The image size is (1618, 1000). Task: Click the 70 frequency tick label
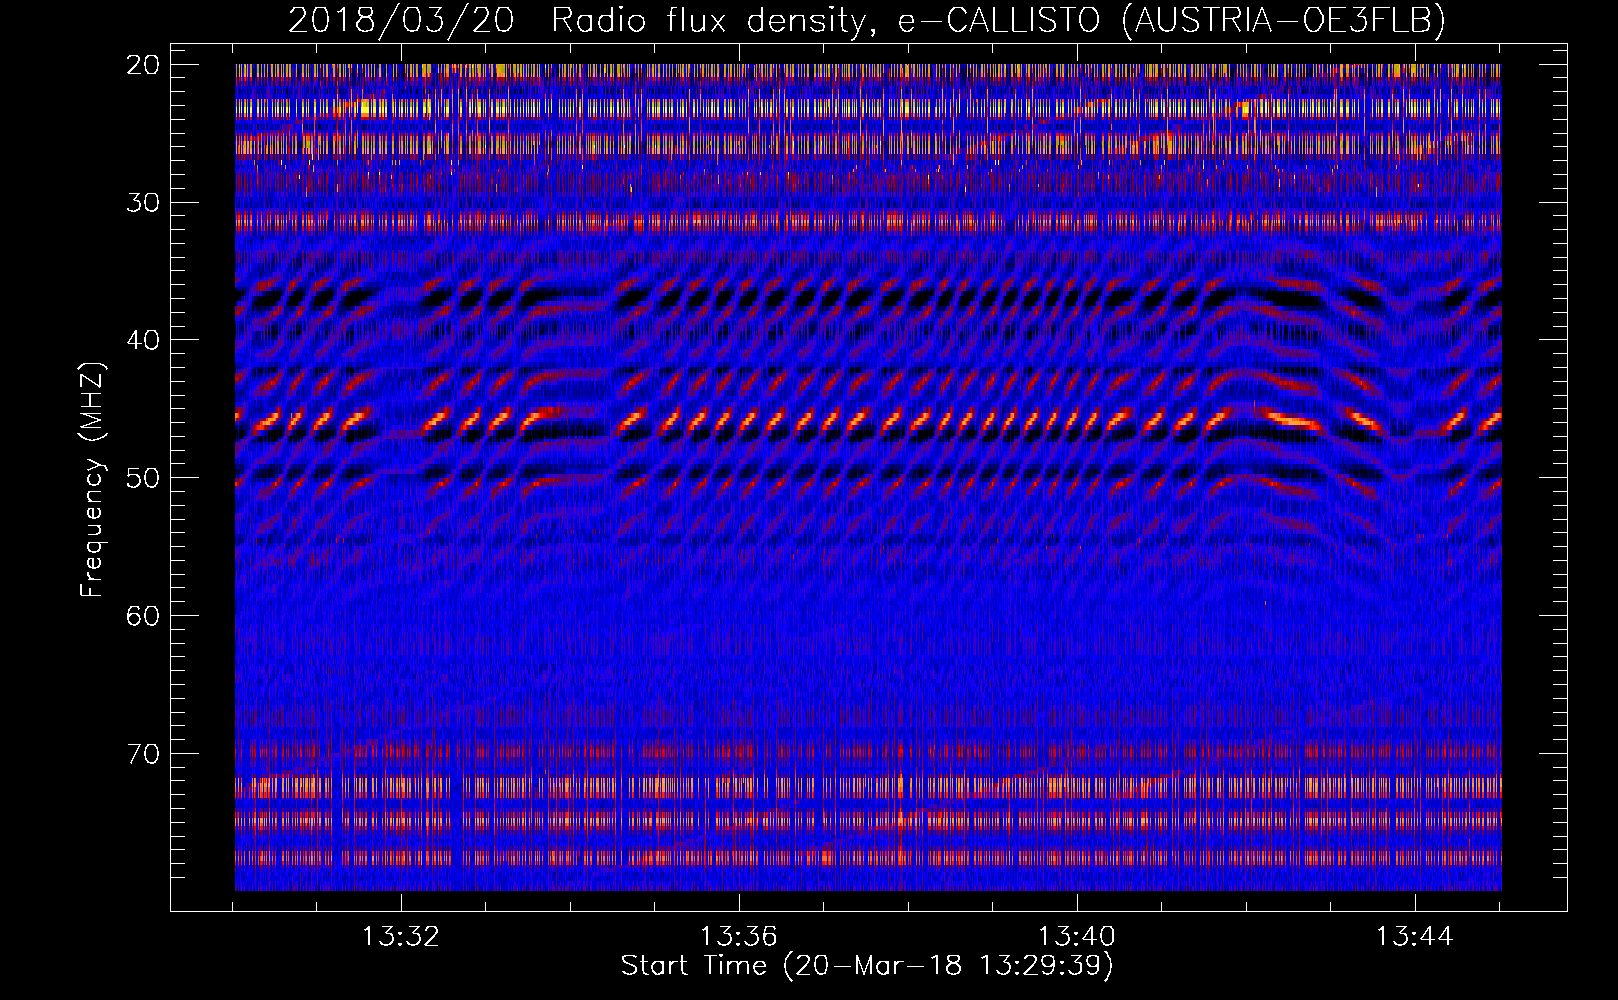coord(144,753)
